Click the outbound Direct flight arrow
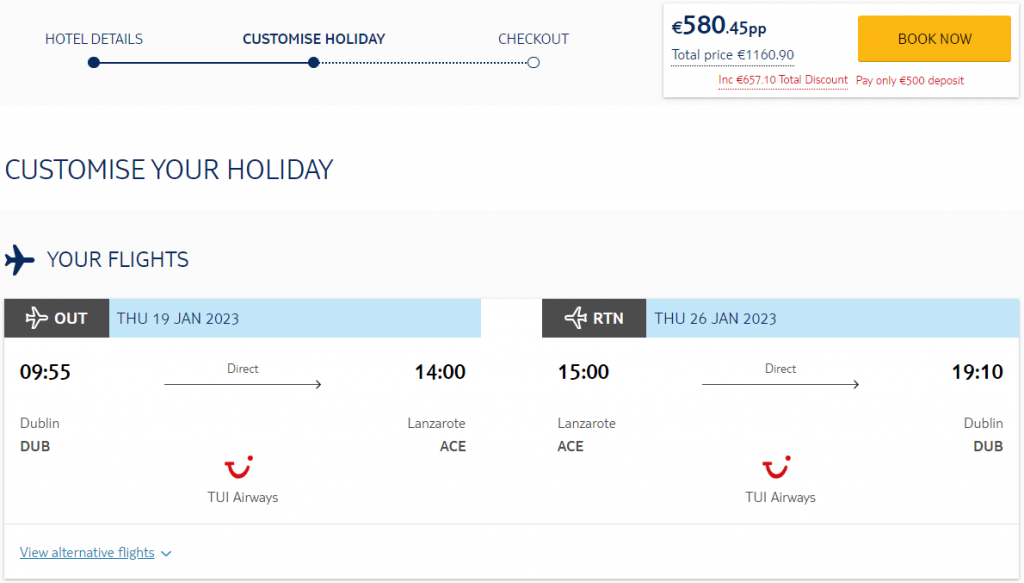Viewport: 1024px width, 583px height. [x=243, y=385]
